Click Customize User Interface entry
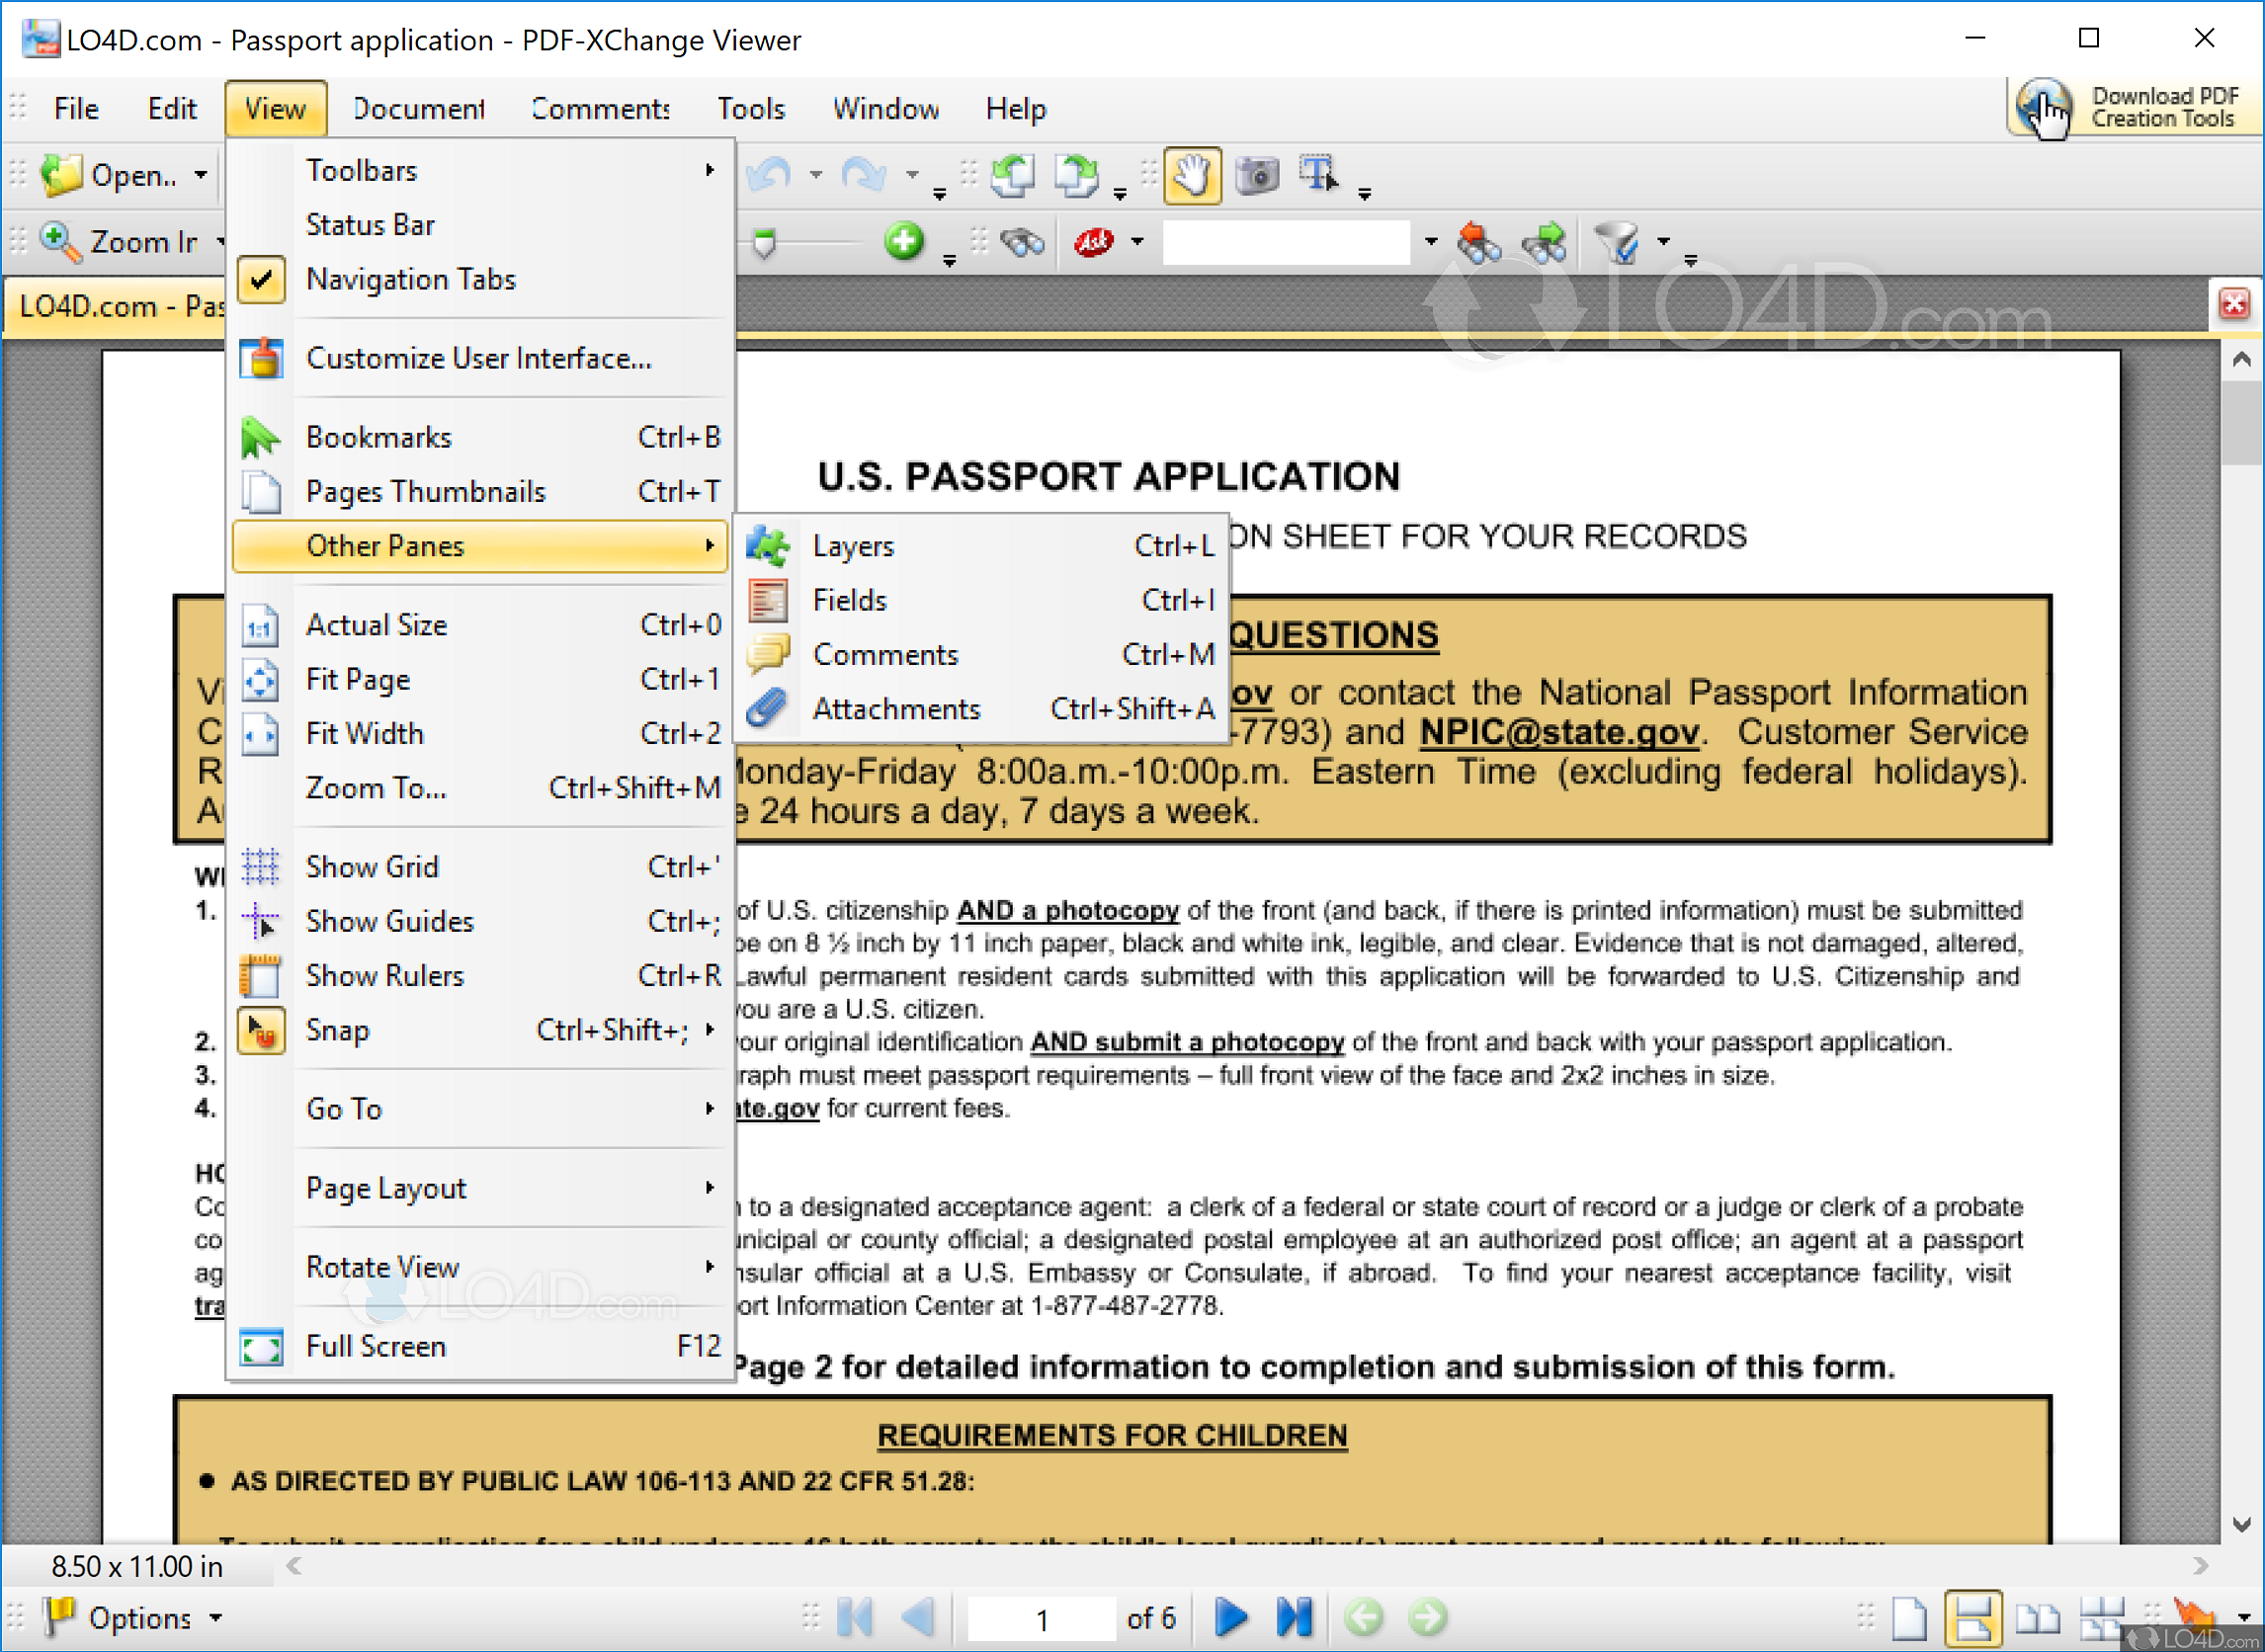The height and width of the screenshot is (1652, 2265). click(x=478, y=358)
